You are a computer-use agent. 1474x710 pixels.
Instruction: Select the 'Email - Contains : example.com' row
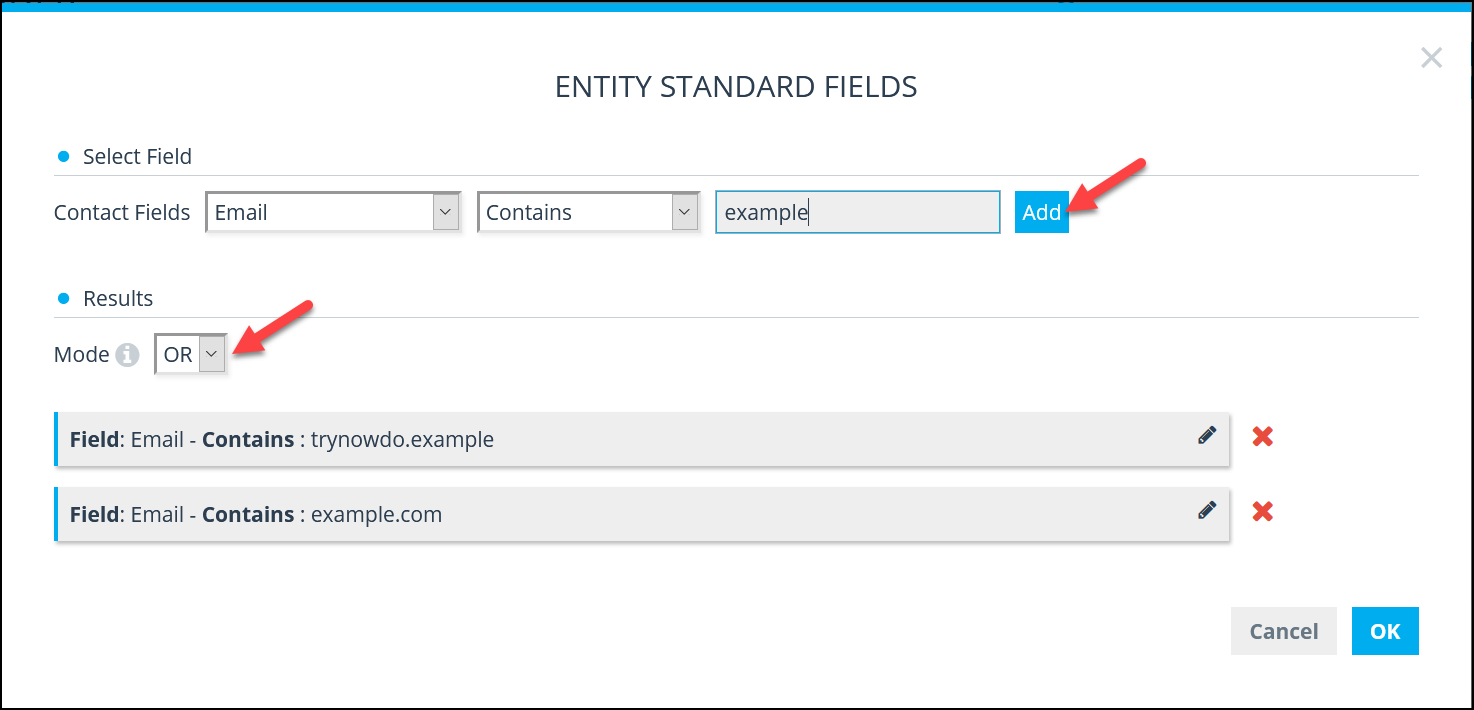coord(642,514)
